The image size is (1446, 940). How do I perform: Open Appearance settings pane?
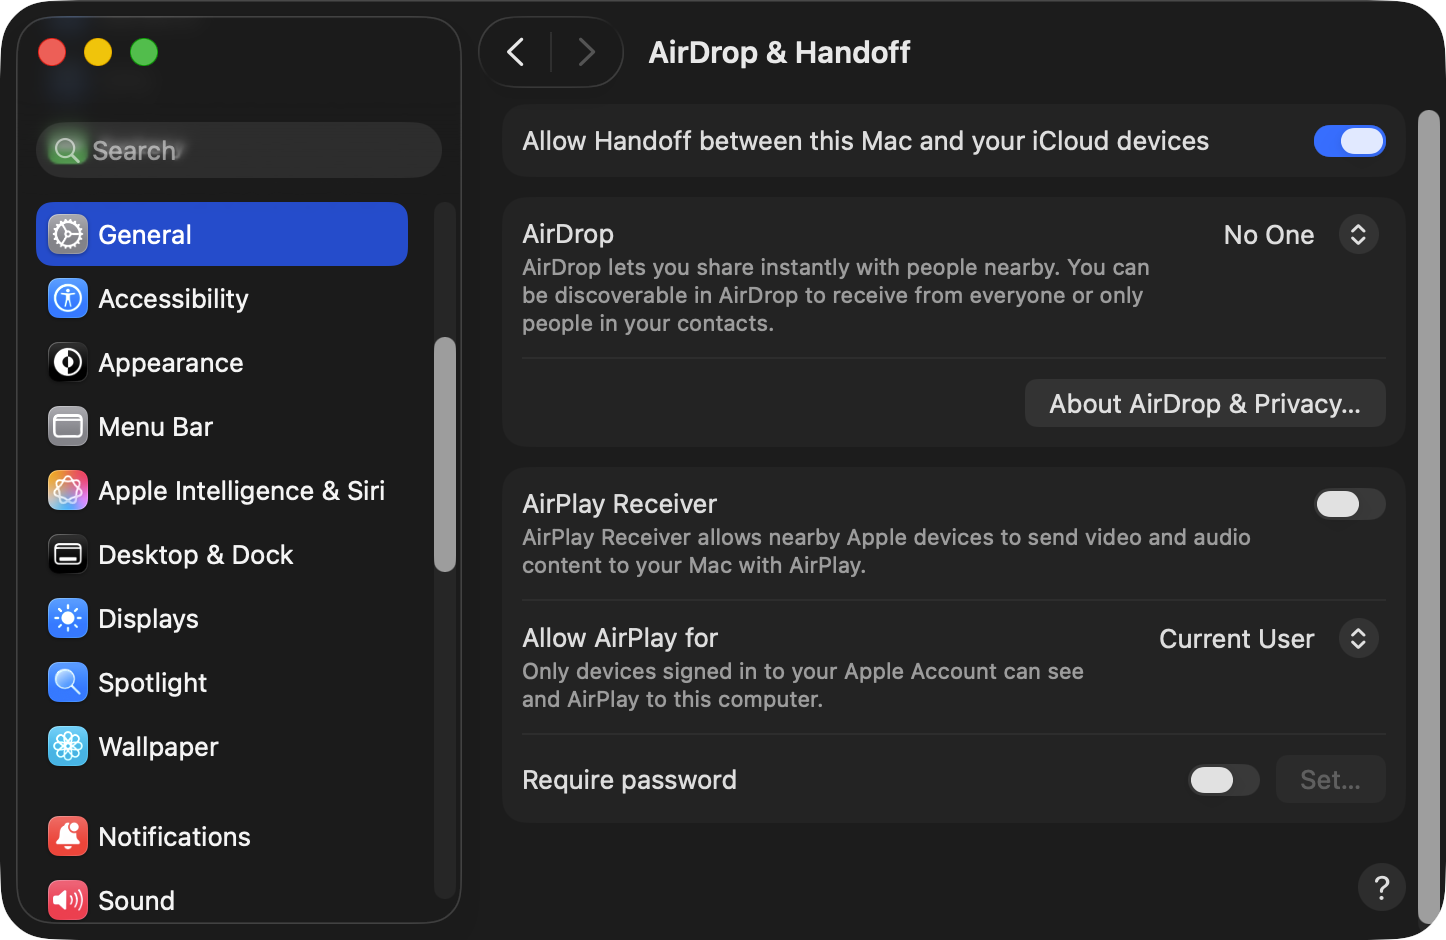click(222, 362)
